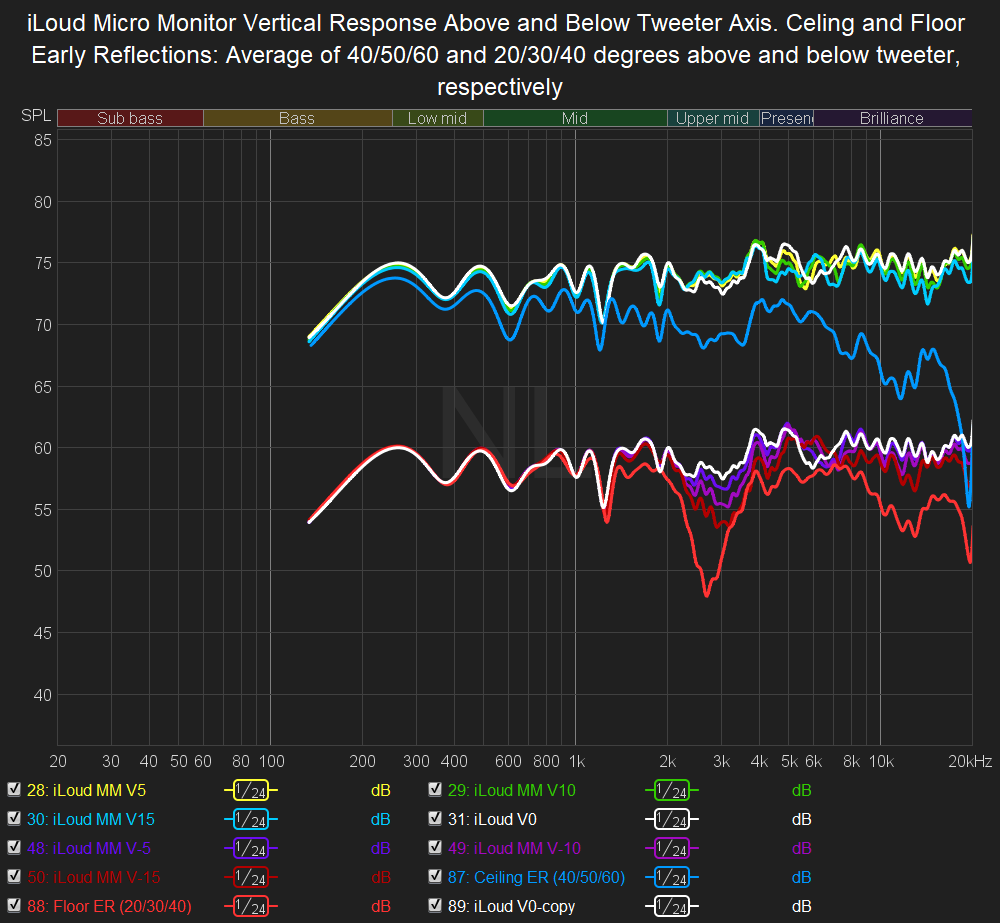Click the 20kHz label on frequency axis
The height and width of the screenshot is (923, 1000).
click(x=970, y=761)
